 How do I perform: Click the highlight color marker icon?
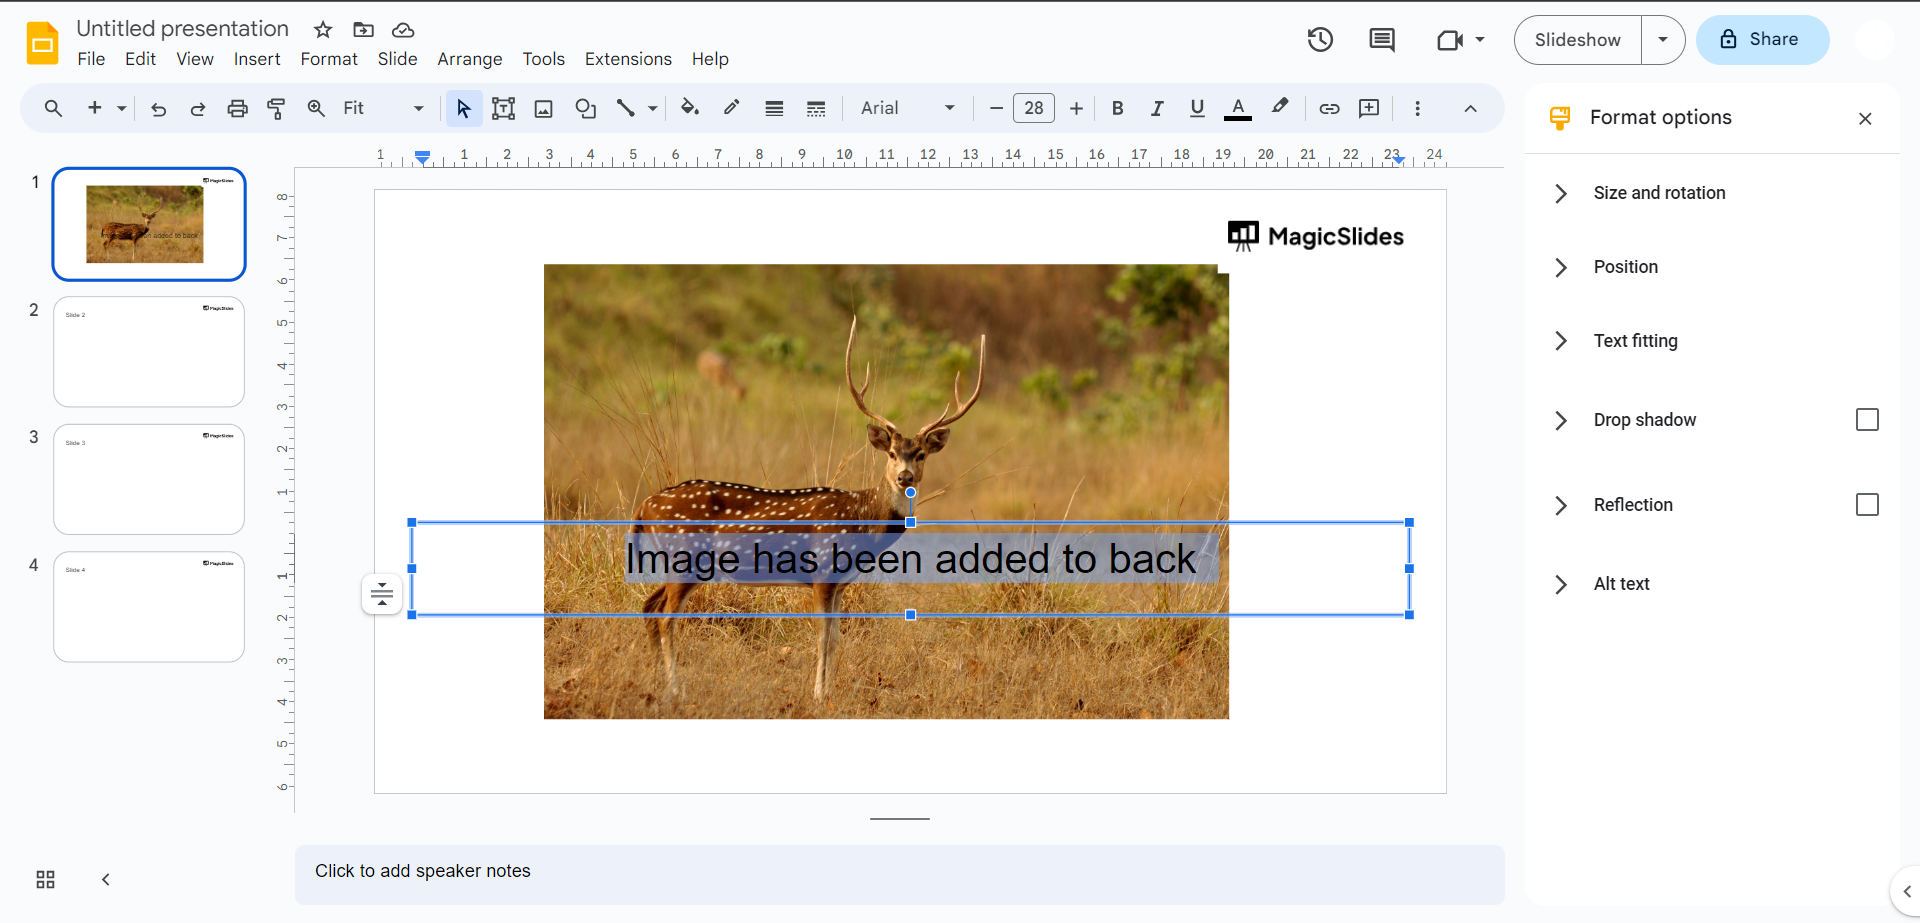point(1280,107)
